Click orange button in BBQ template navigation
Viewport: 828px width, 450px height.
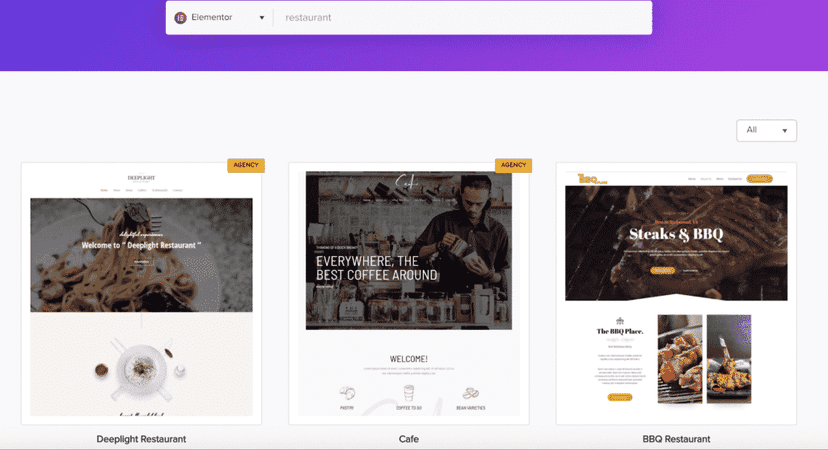tap(760, 179)
